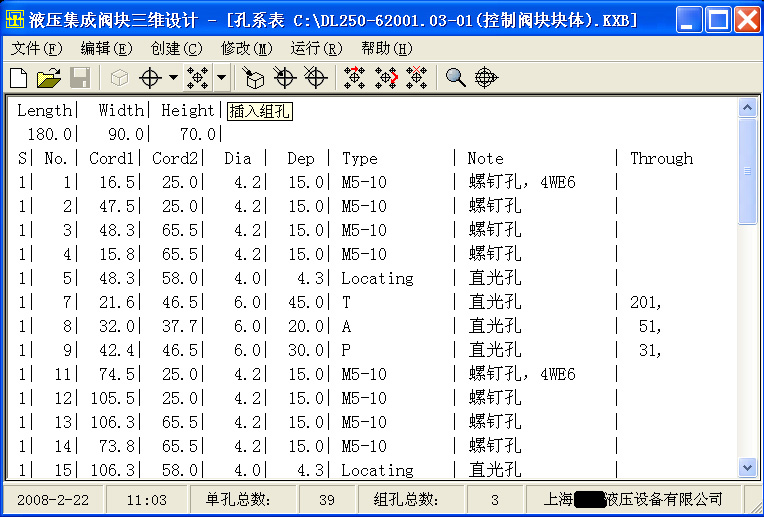
Task: Click the type A in row 8
Action: [x=346, y=326]
